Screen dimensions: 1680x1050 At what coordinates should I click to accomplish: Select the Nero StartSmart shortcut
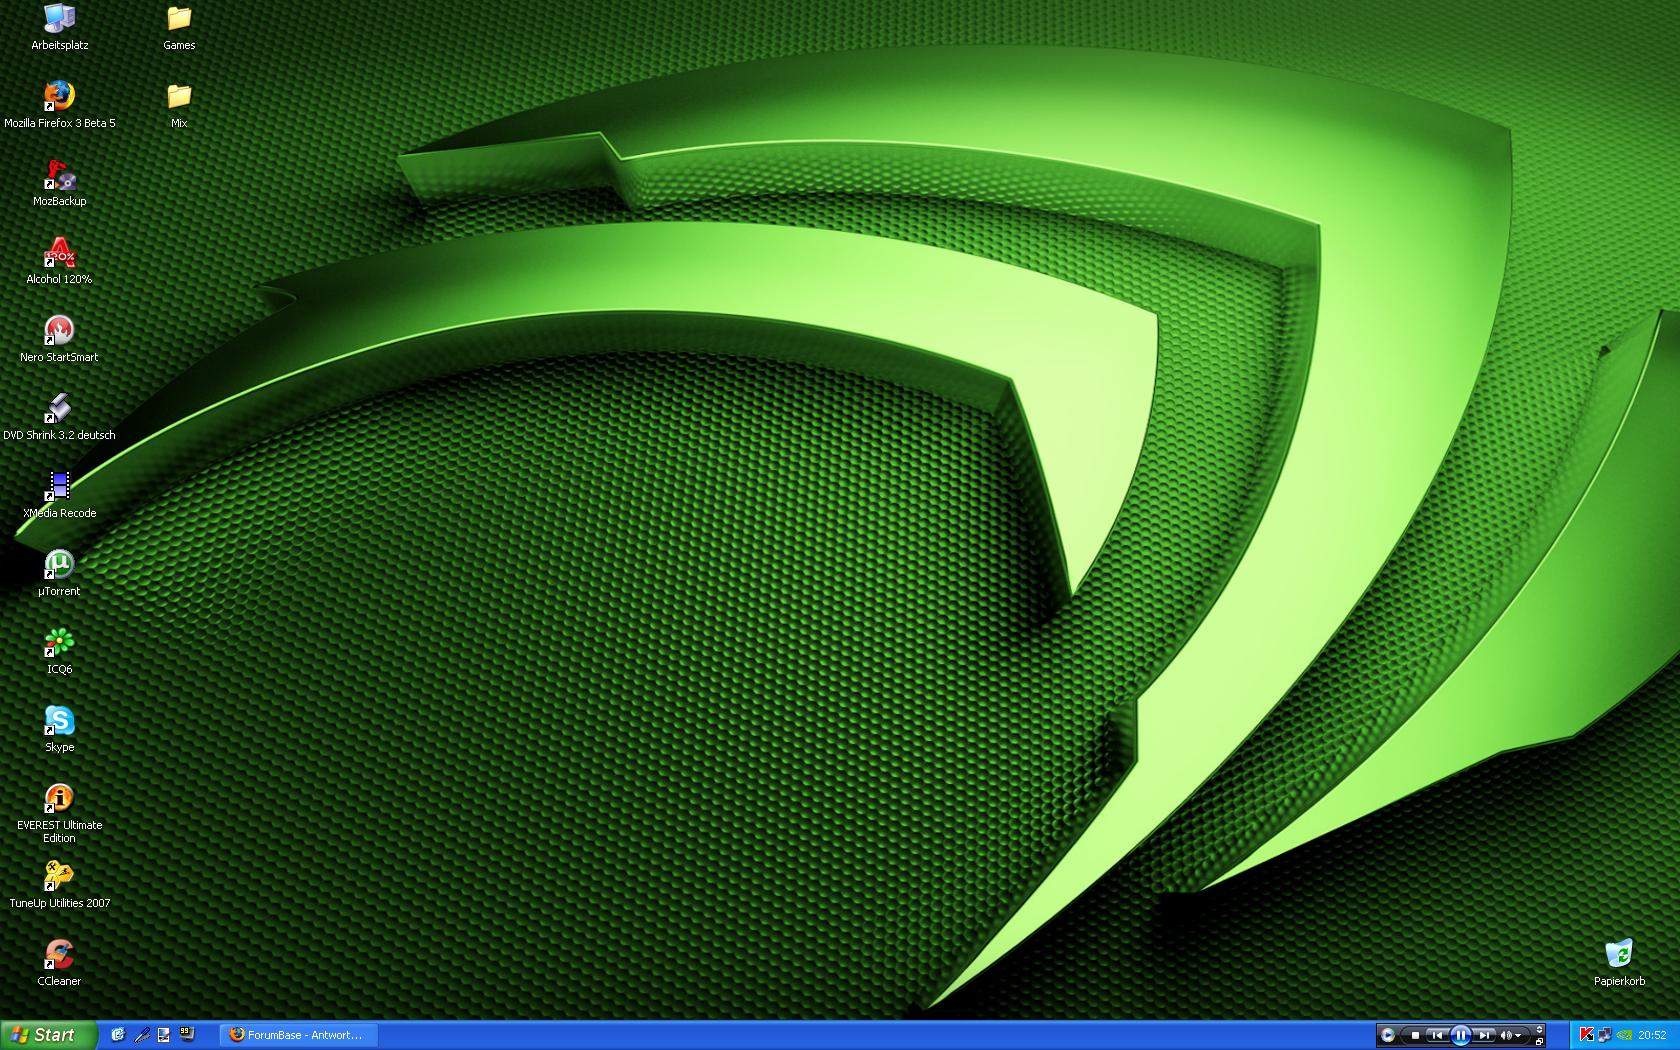(x=59, y=339)
